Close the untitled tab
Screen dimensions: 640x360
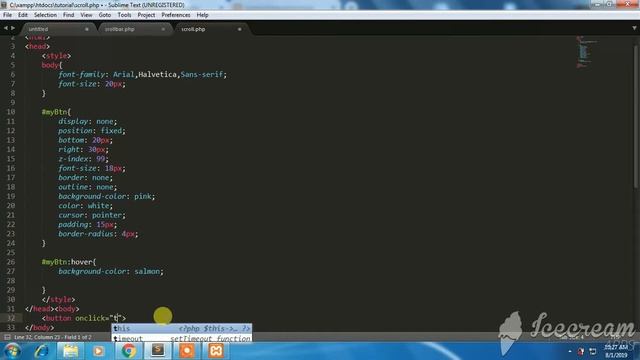(x=87, y=29)
